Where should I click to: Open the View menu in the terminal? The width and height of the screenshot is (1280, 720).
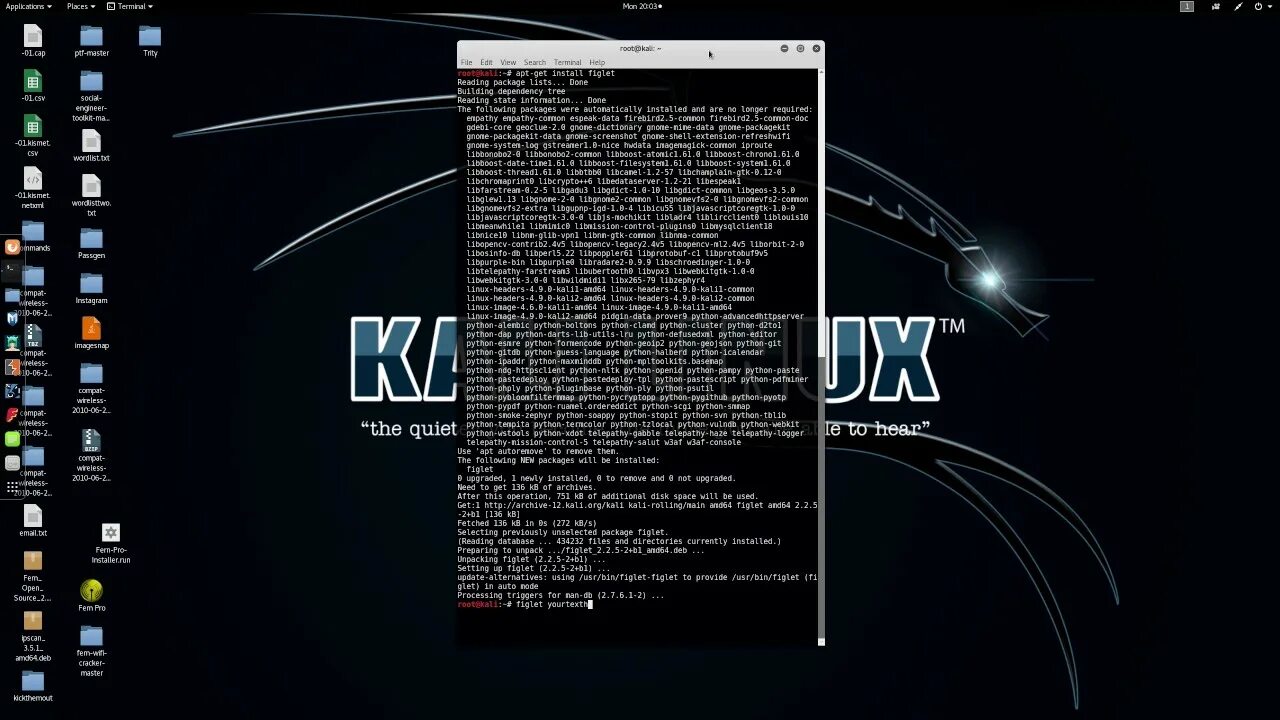tap(508, 62)
